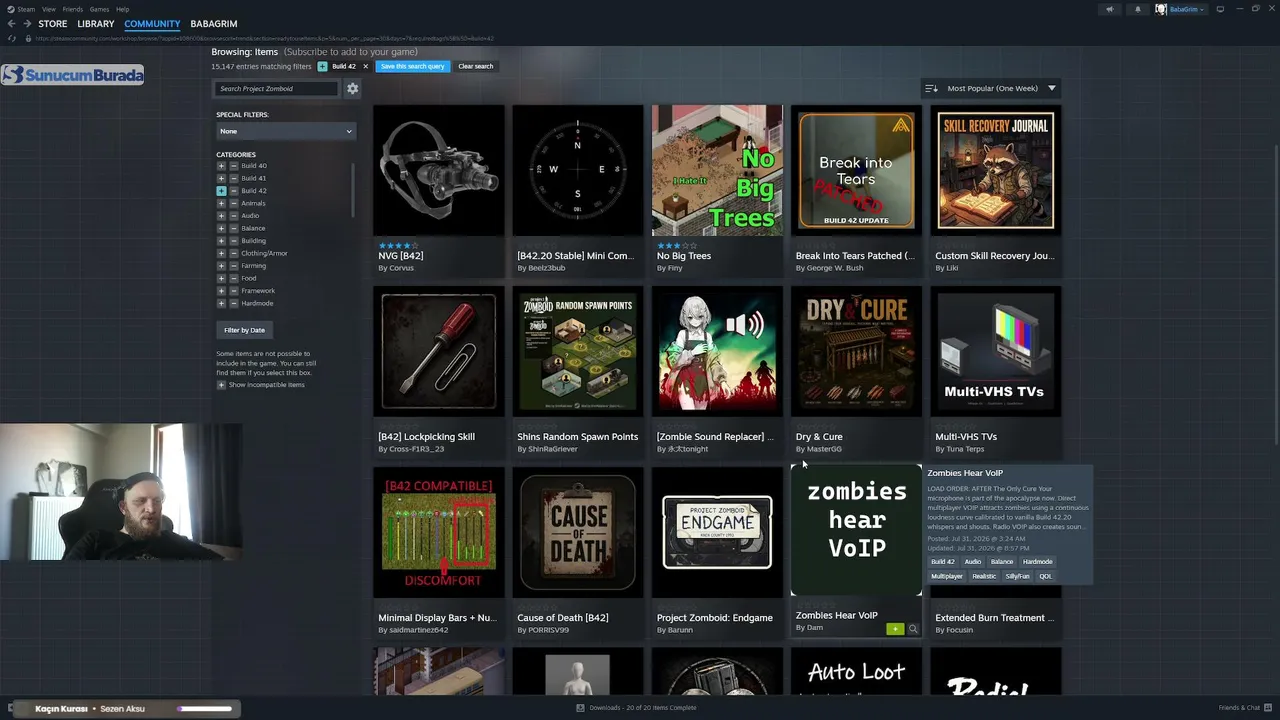Image resolution: width=1280 pixels, height=720 pixels.
Task: Go back with the left arrow
Action: point(11,24)
